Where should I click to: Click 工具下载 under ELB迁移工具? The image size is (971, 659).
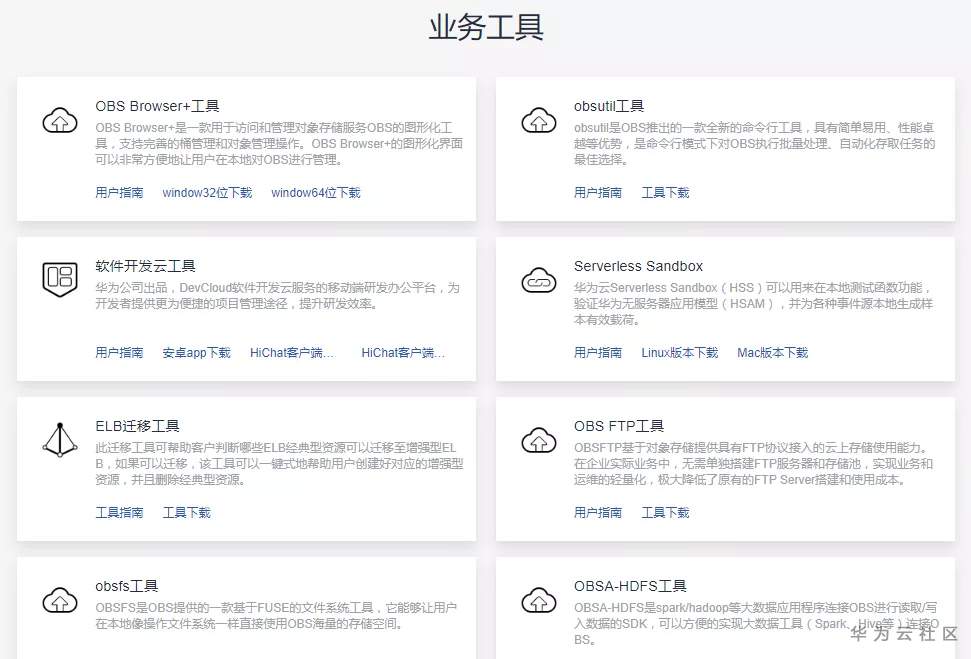pyautogui.click(x=187, y=512)
